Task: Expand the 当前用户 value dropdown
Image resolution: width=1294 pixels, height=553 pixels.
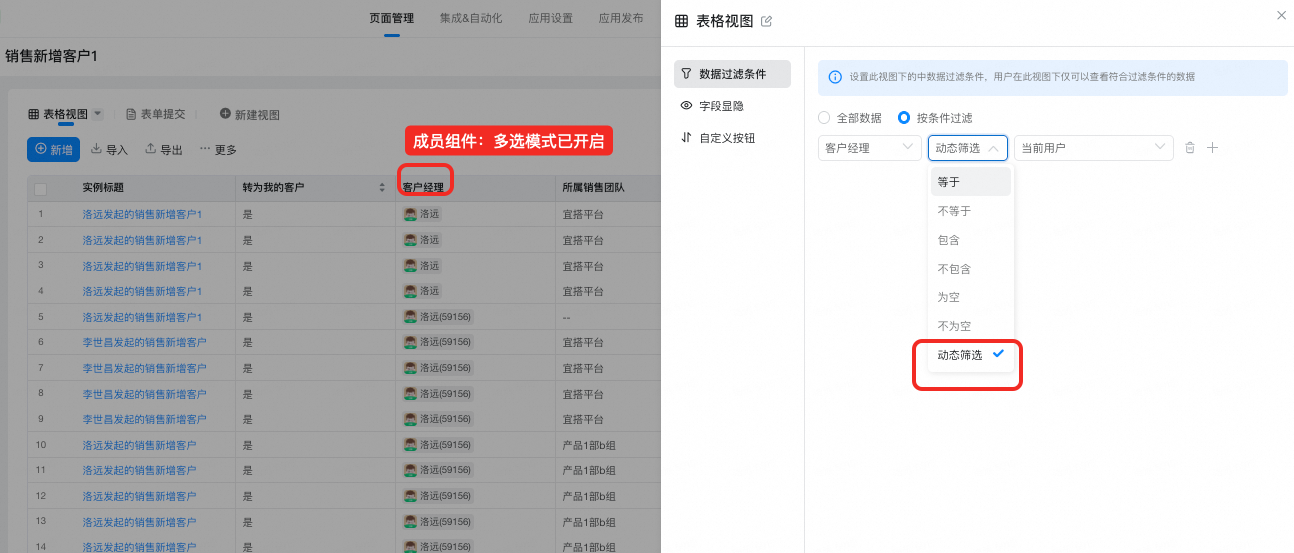Action: [1092, 148]
